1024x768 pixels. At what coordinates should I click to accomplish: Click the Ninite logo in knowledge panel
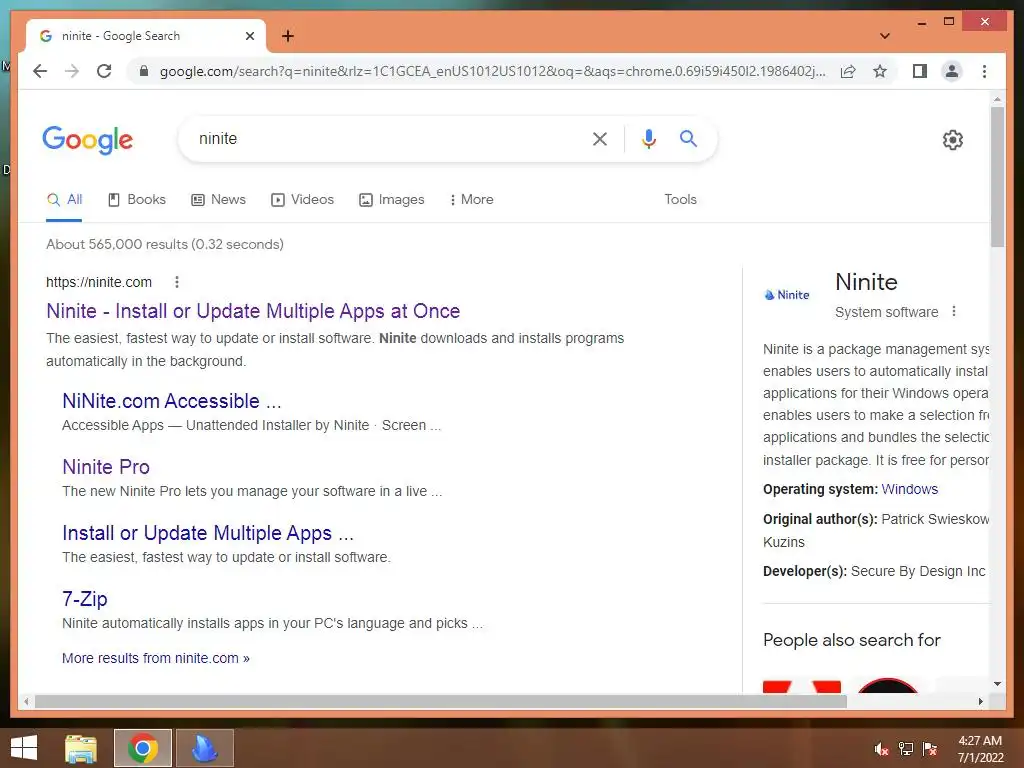tap(787, 295)
